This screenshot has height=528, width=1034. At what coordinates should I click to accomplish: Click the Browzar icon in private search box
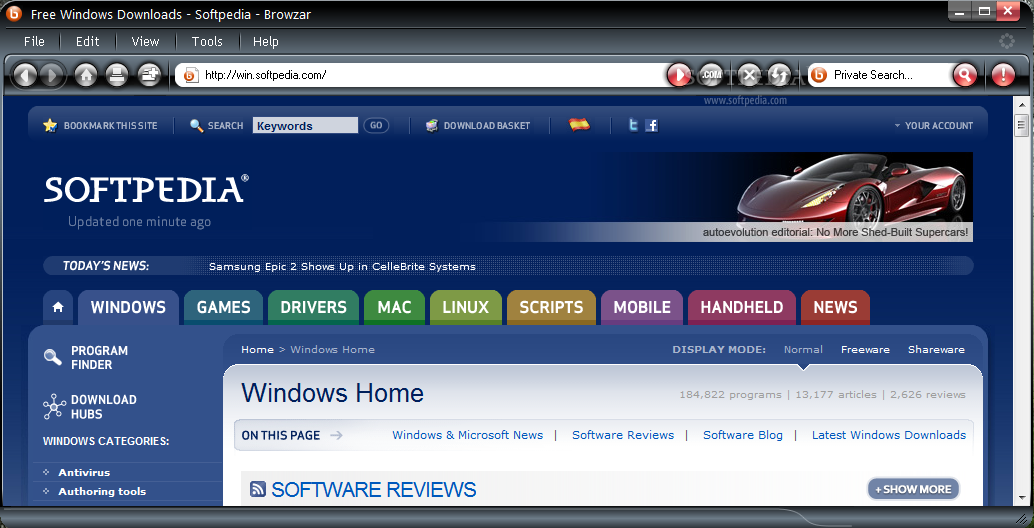818,75
